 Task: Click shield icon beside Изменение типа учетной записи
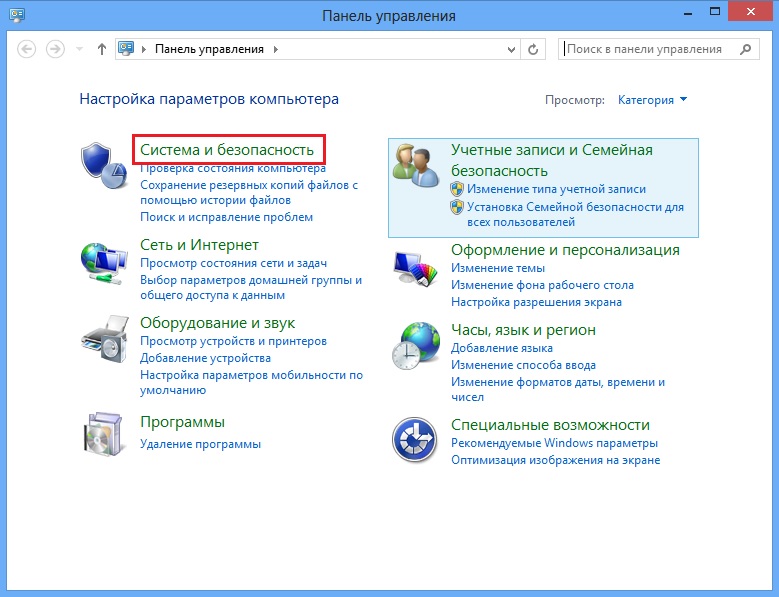pos(457,189)
